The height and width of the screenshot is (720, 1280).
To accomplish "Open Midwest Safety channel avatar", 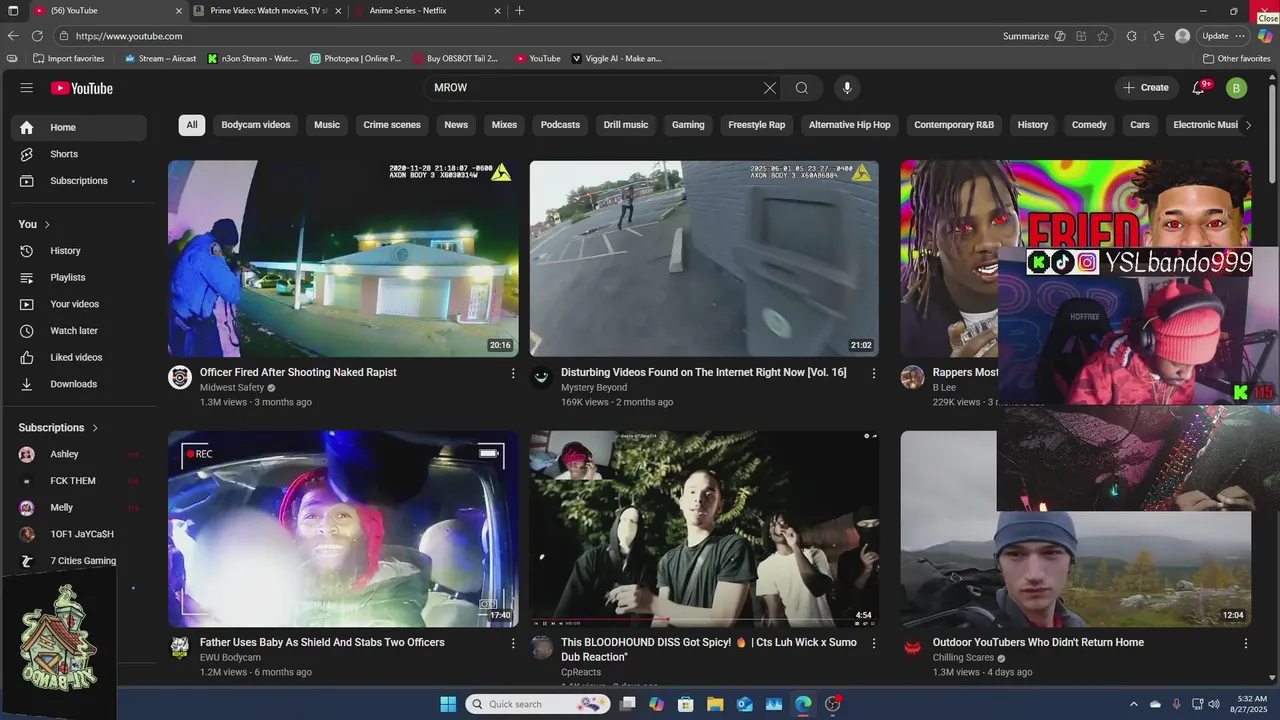I will 180,377.
